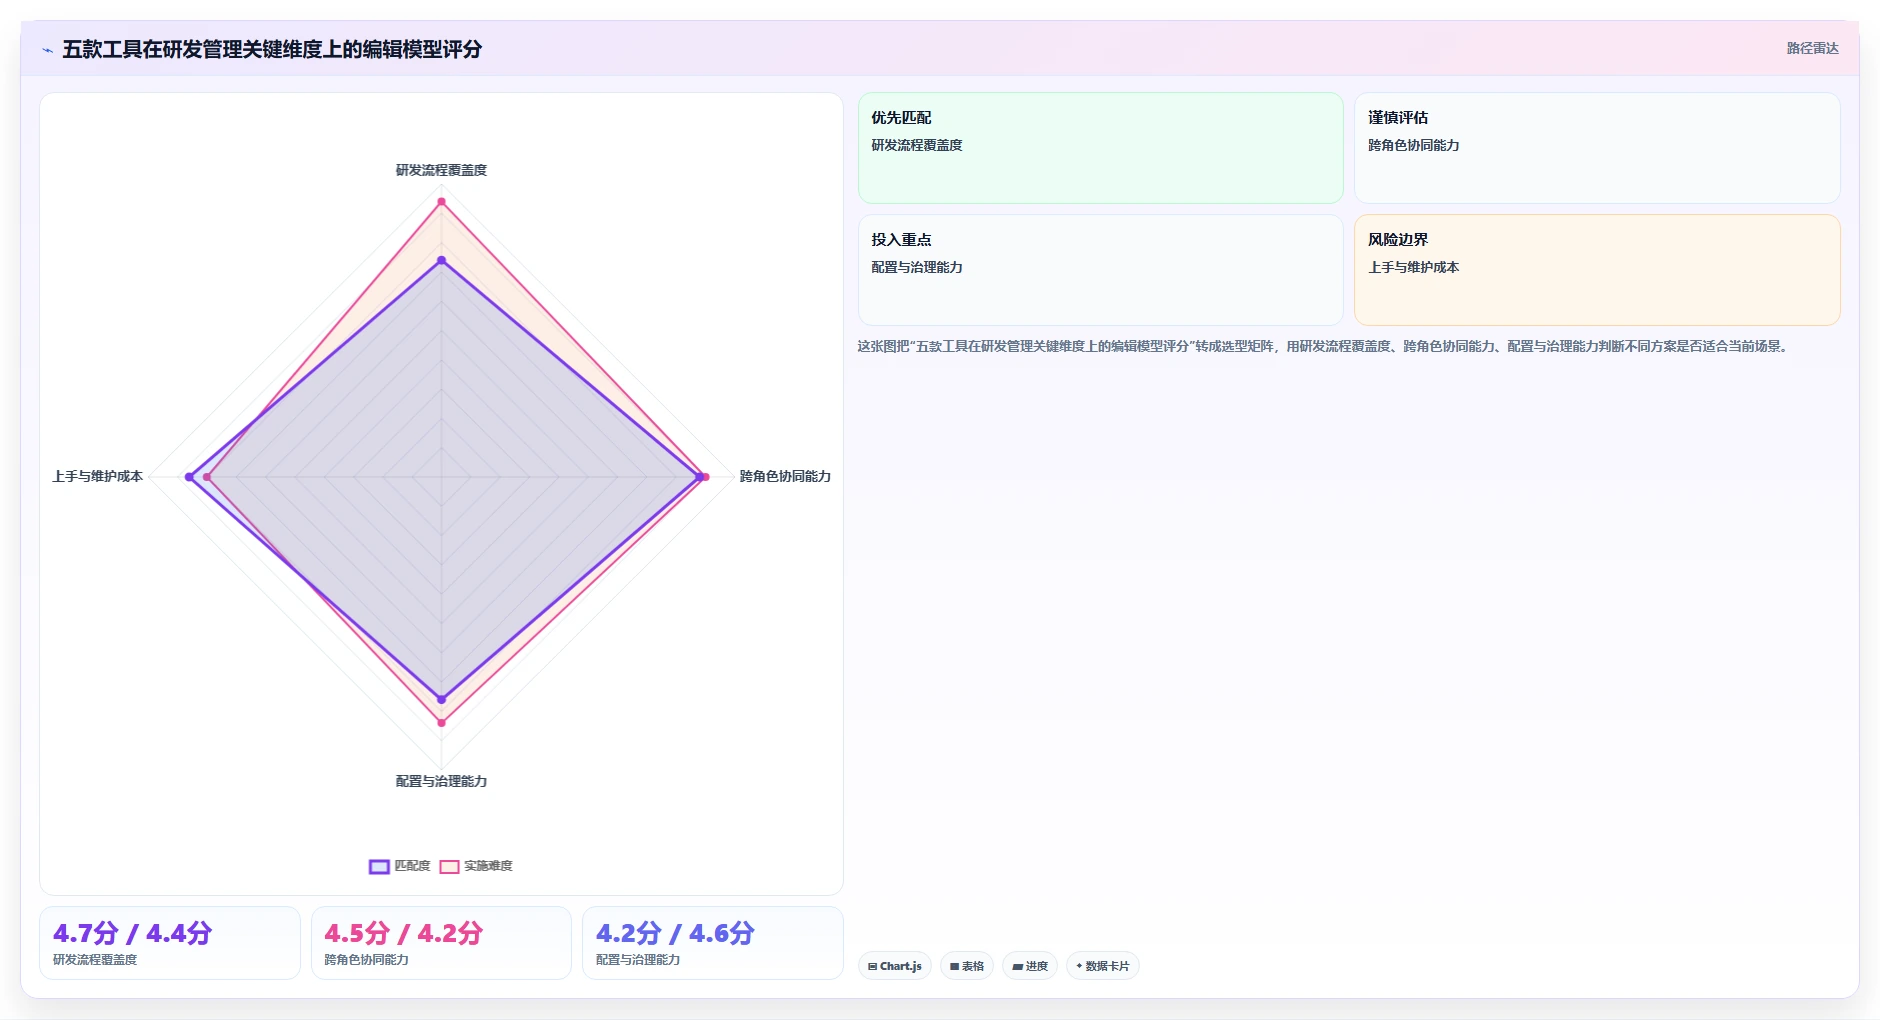Click the purple 匹配度 point on the 研发流程覆盖度 axis
Image resolution: width=1880 pixels, height=1020 pixels.
(x=441, y=260)
